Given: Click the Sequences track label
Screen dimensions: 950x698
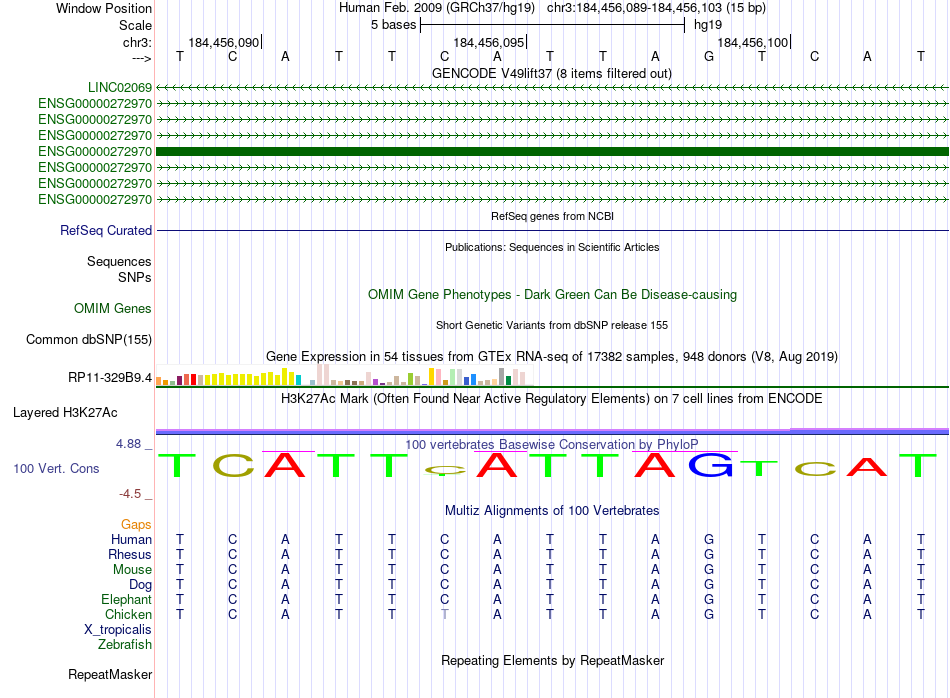Looking at the screenshot, I should (x=119, y=261).
